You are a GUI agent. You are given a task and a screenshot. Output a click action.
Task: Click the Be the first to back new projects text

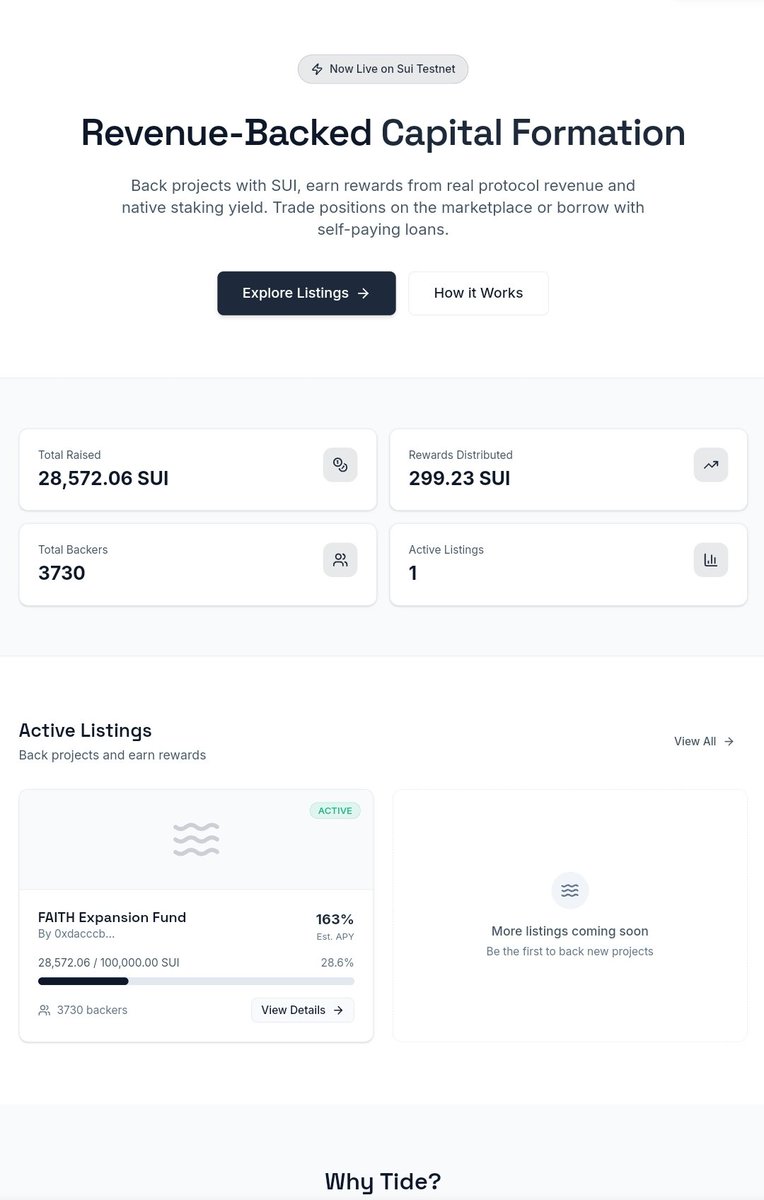click(570, 951)
